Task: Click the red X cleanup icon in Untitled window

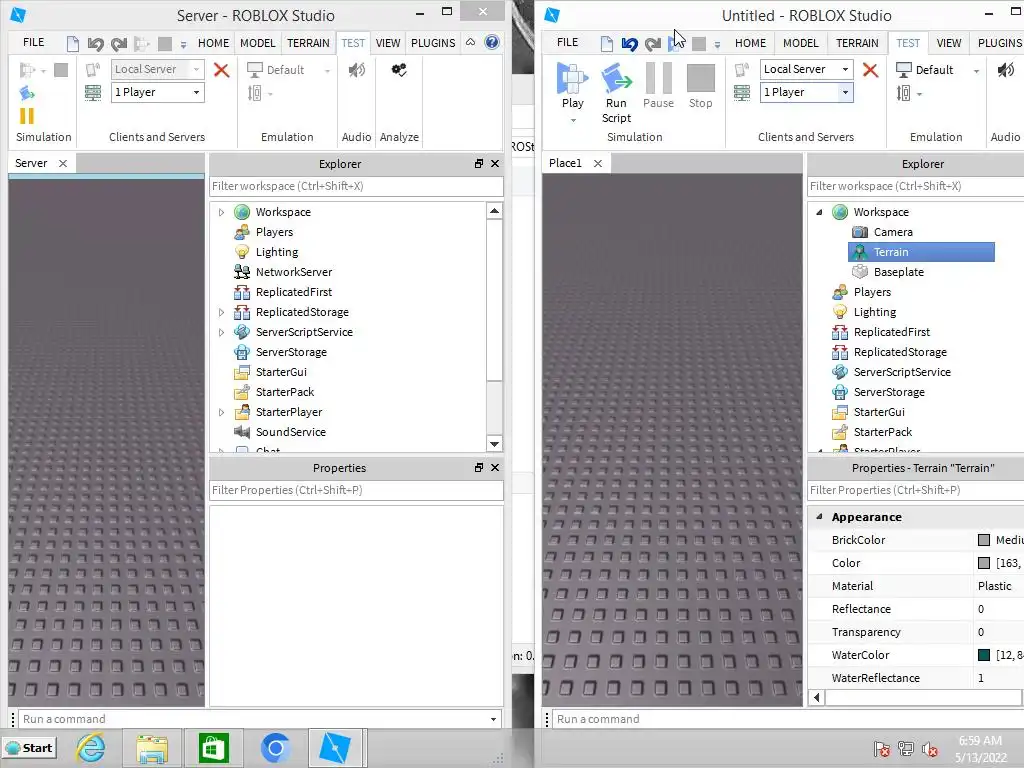Action: coord(870,70)
